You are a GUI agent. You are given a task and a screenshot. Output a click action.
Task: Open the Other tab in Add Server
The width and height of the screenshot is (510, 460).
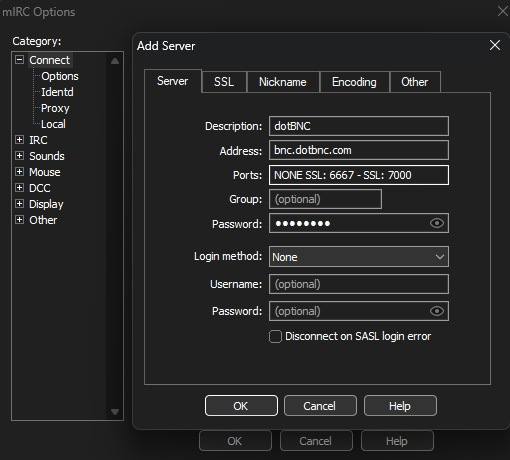point(415,82)
